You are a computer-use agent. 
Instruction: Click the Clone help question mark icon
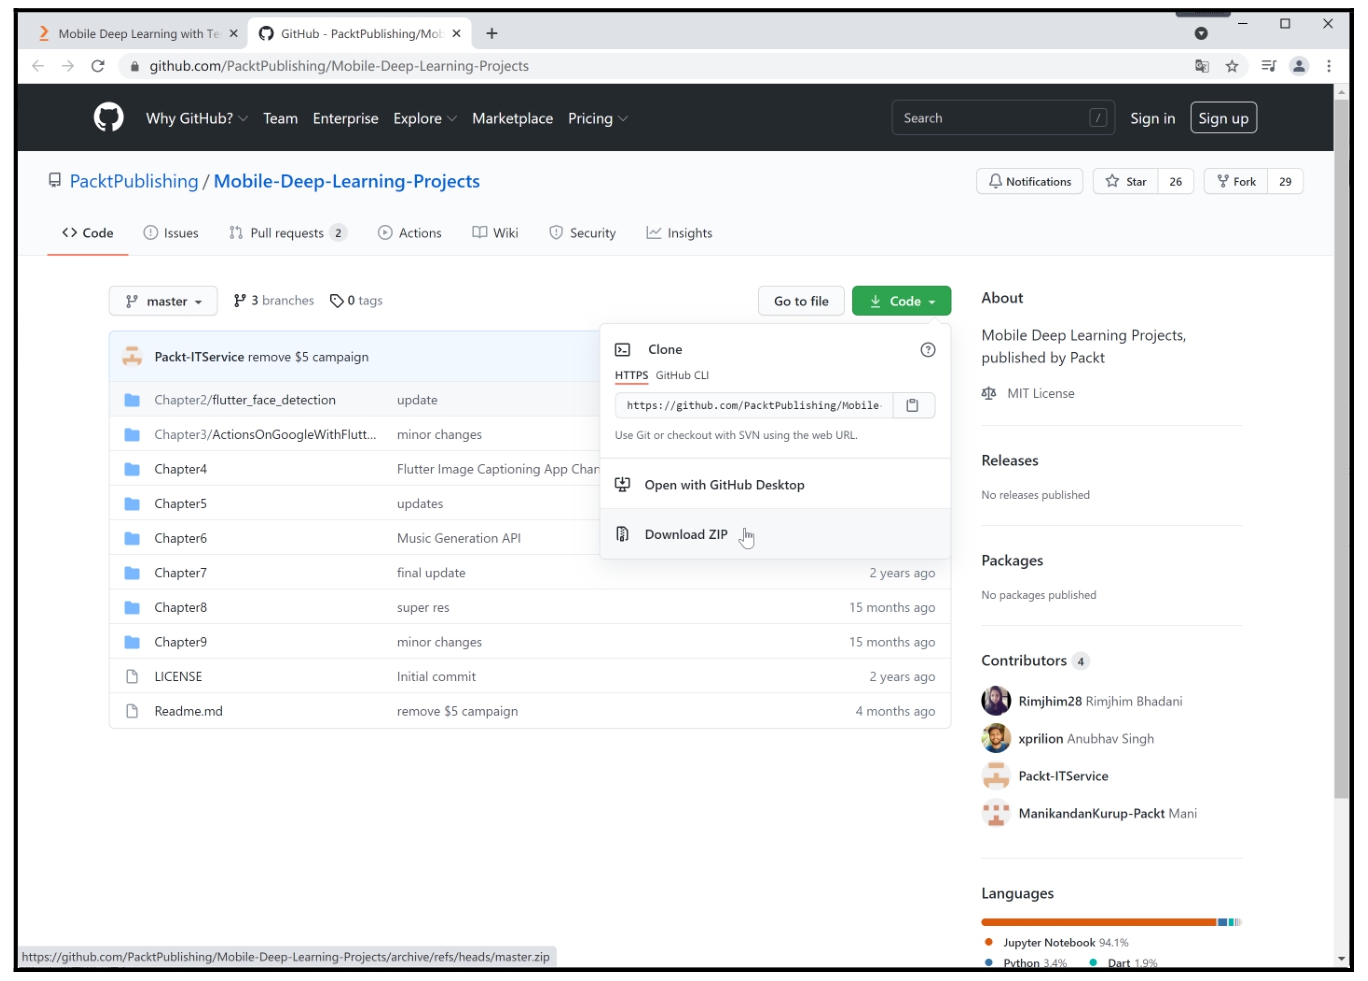tap(927, 350)
